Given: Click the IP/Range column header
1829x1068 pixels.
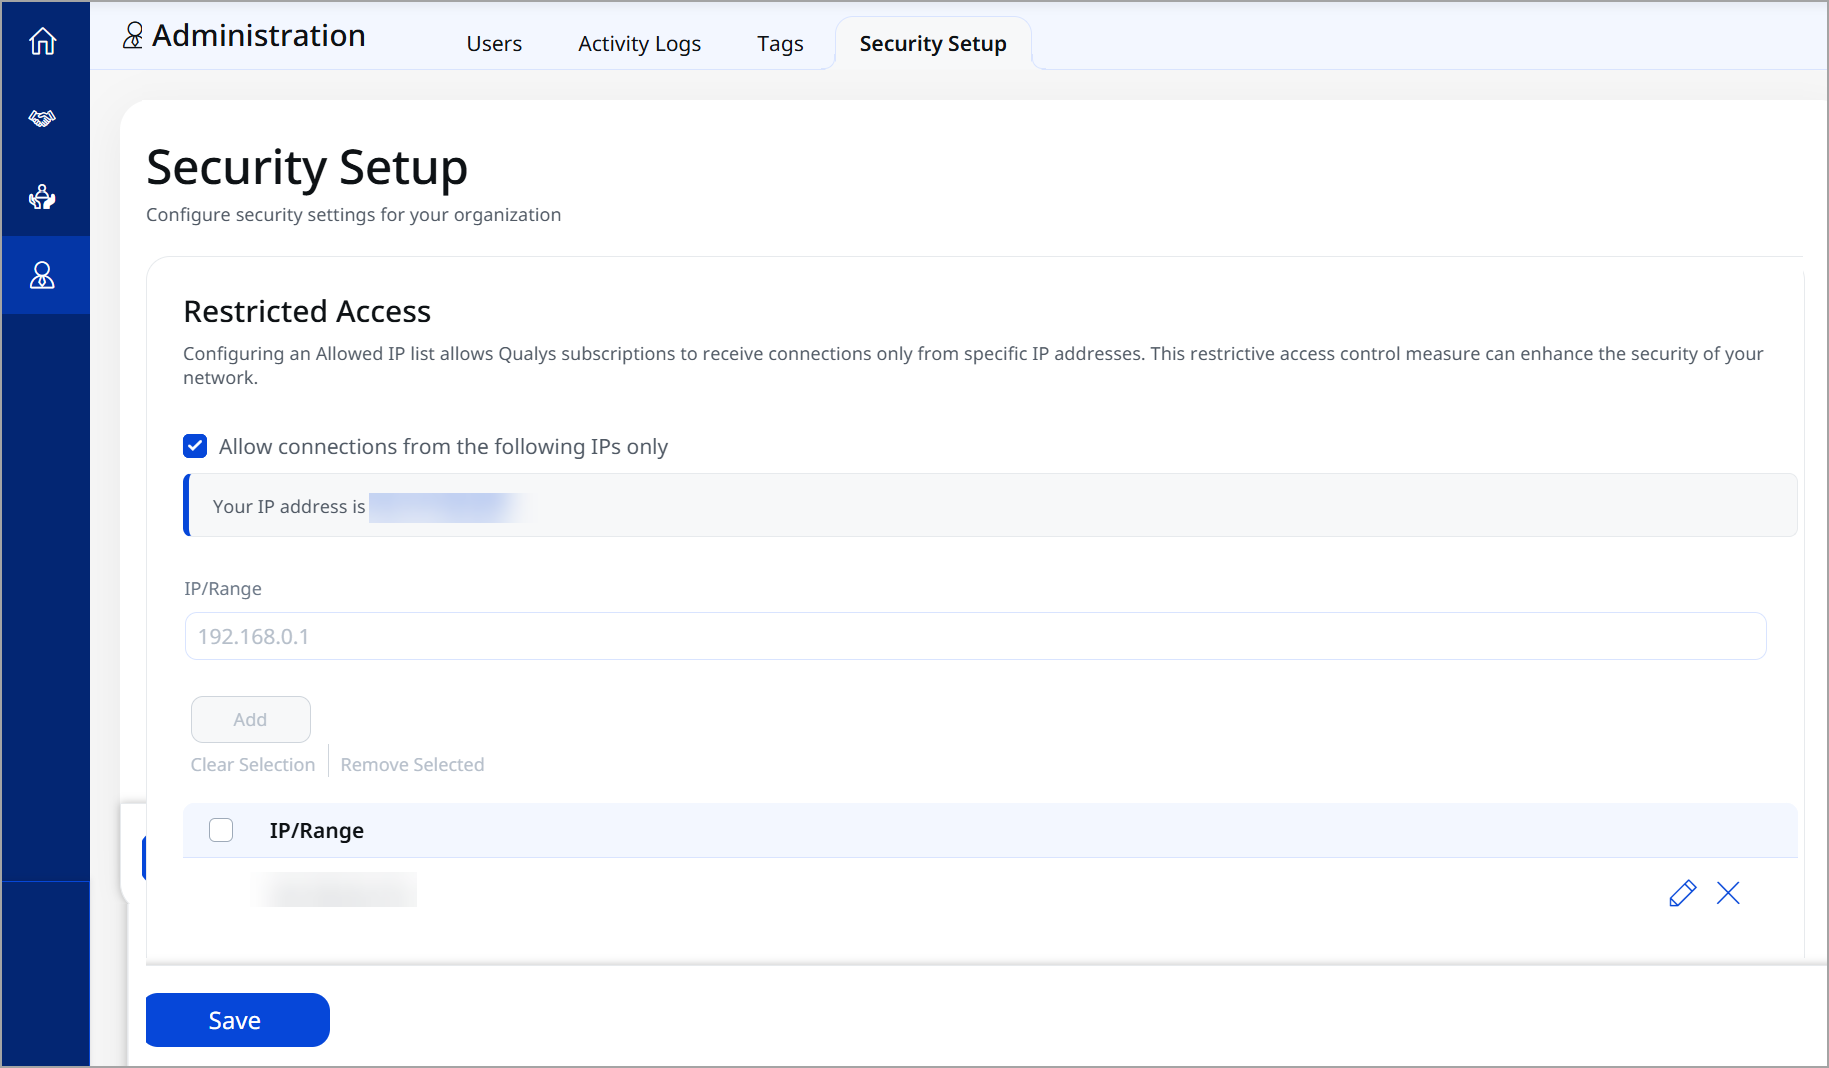Looking at the screenshot, I should (316, 831).
